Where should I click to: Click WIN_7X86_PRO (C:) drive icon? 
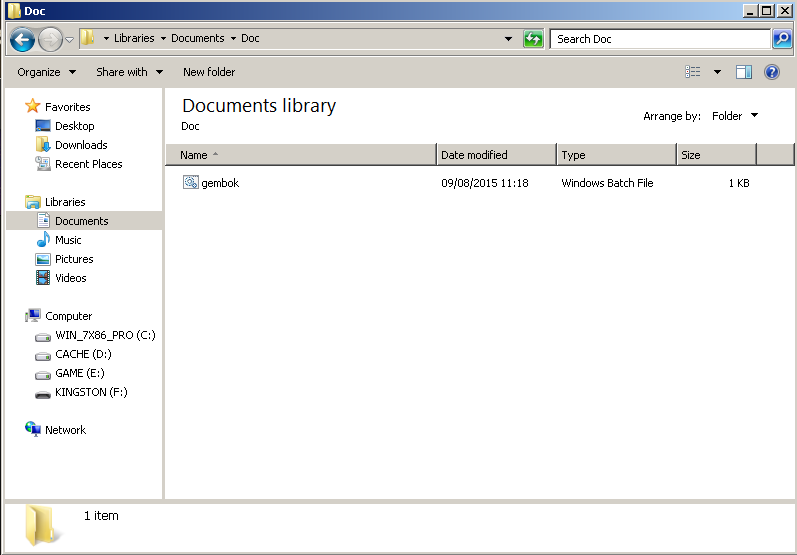pos(43,336)
